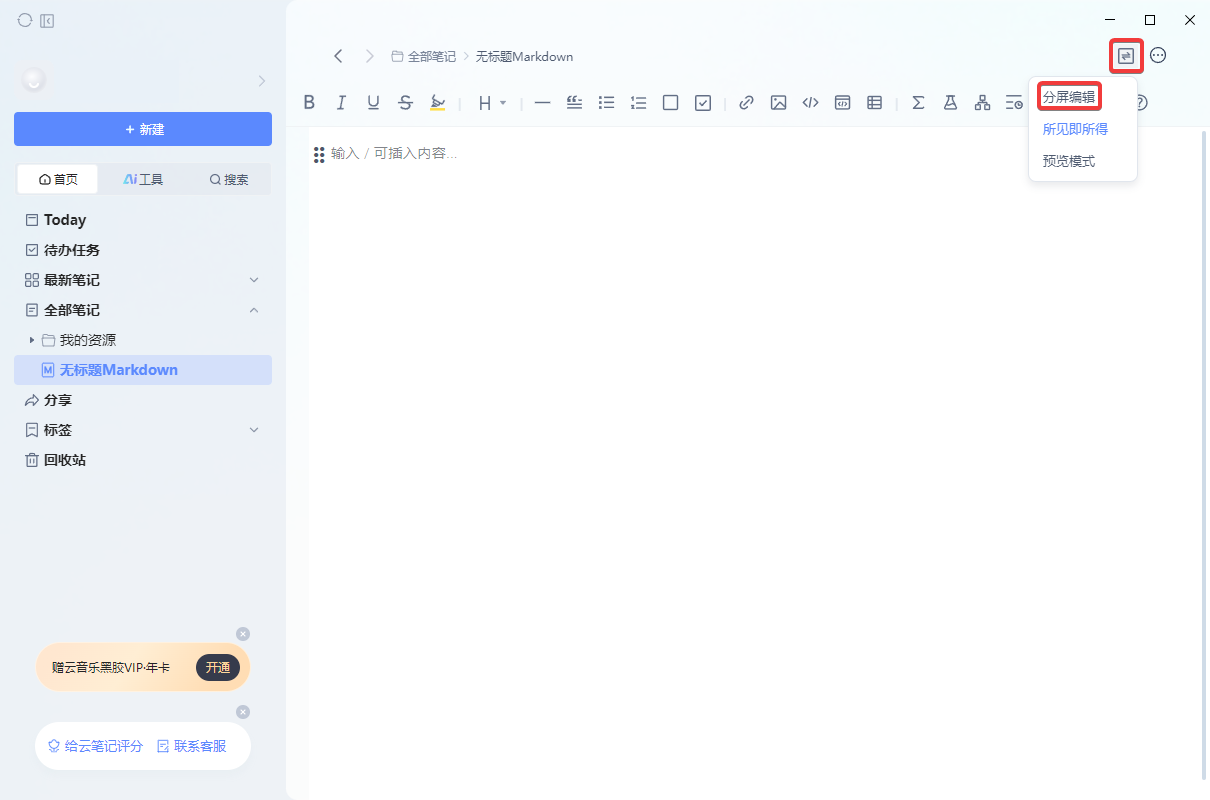Insert a block quote
Screen dimensions: 1210x800
point(574,102)
